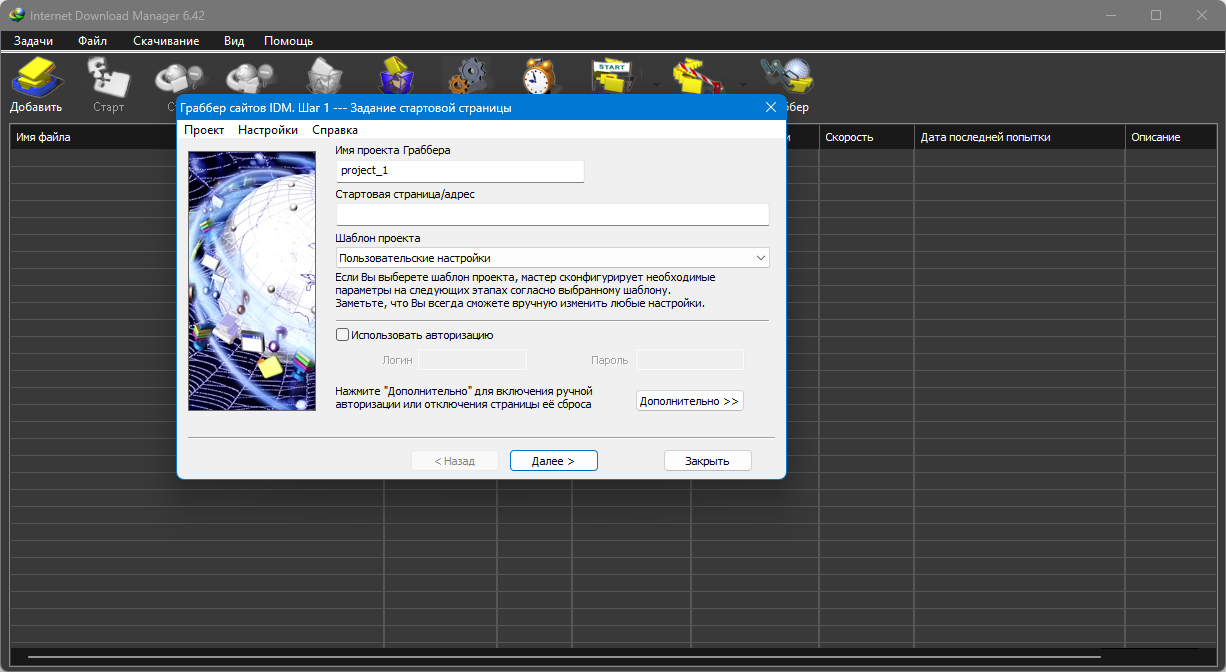Open options via the gears icon

coord(467,76)
